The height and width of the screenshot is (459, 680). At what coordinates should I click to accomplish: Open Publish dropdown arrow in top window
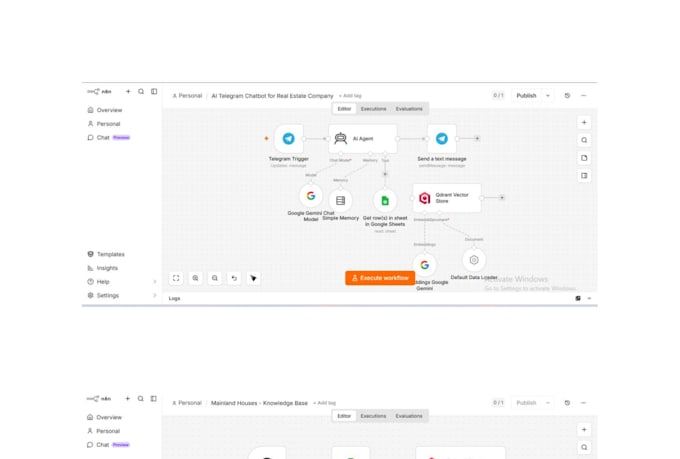click(x=548, y=95)
